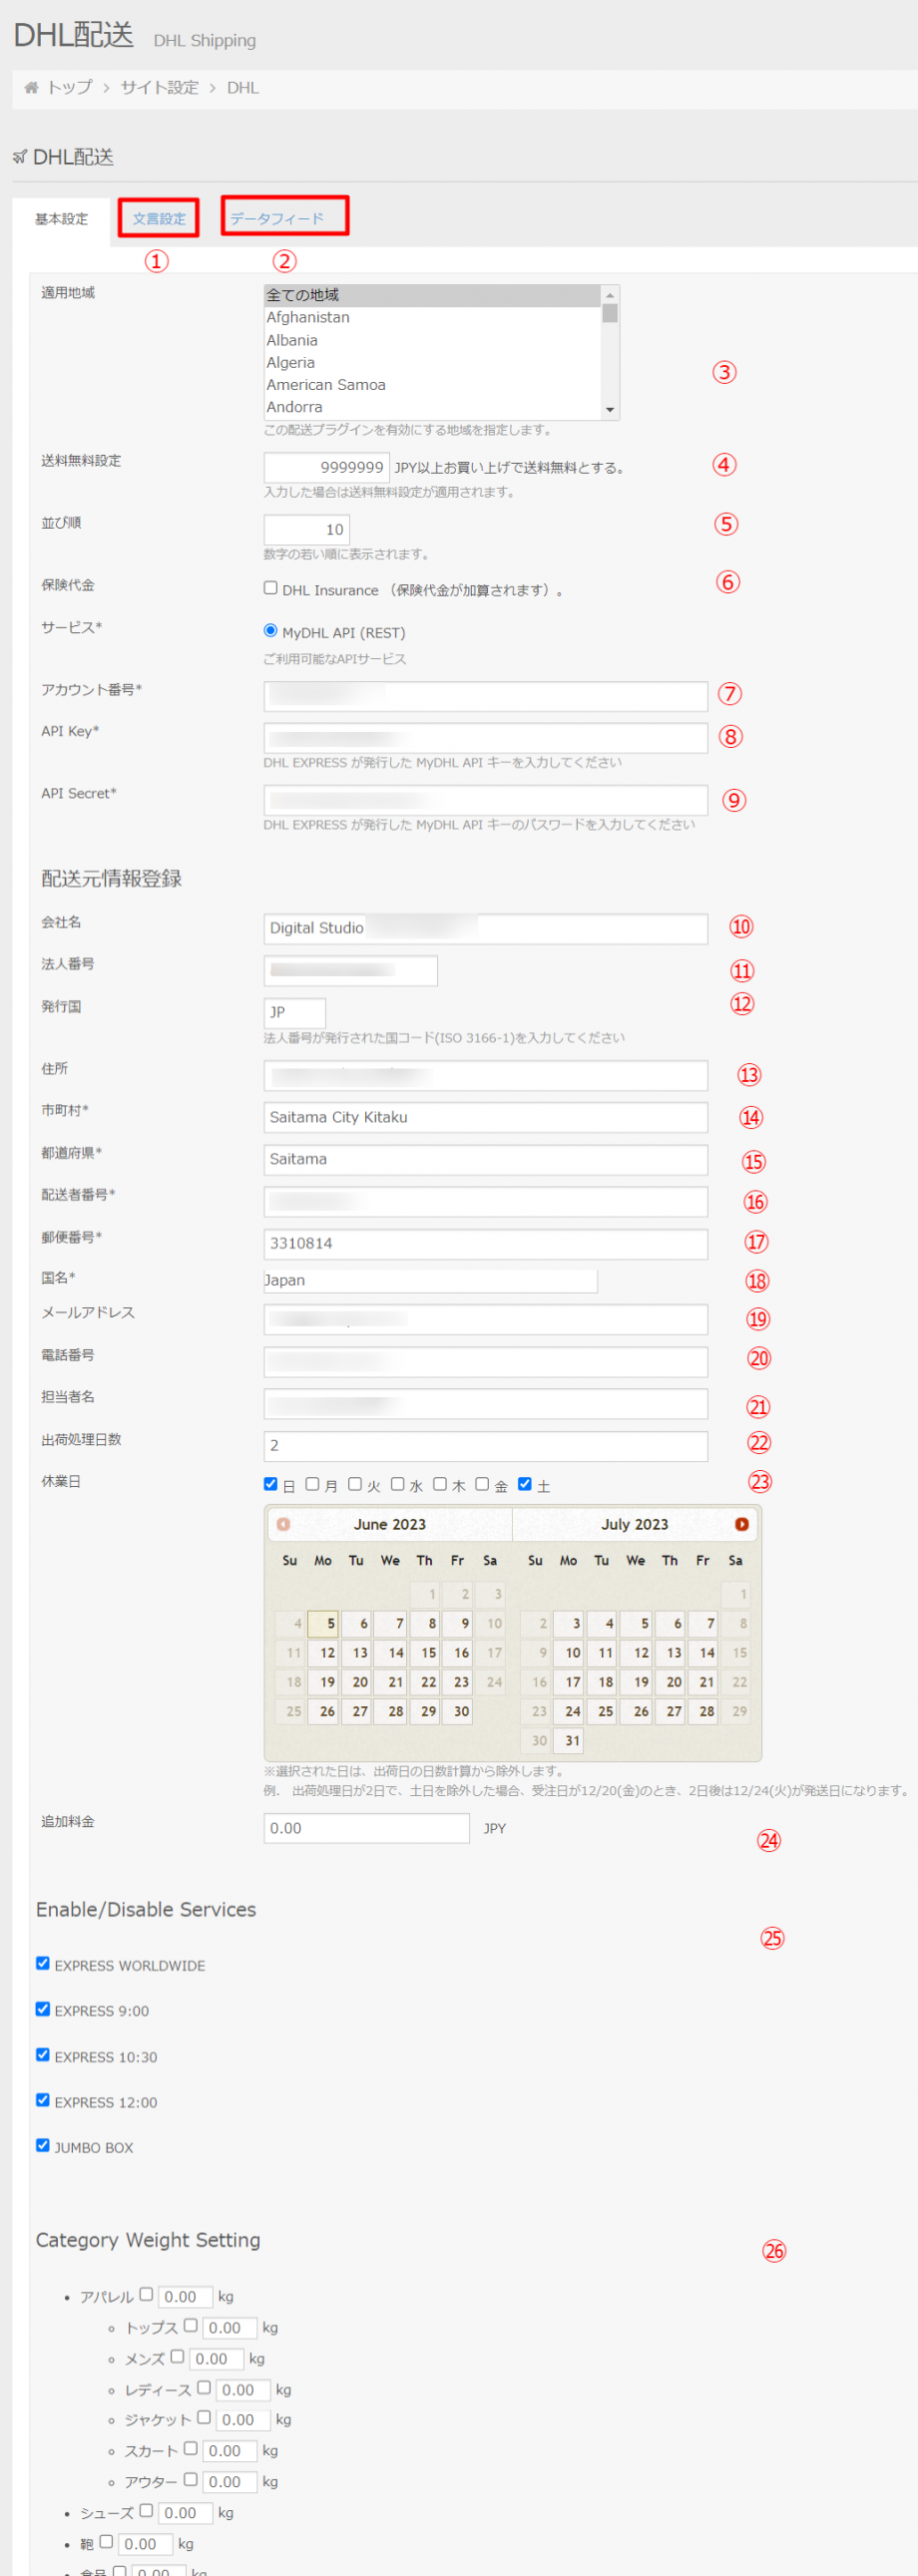Choose 全ての地域 in the region list
The image size is (918, 2576).
tap(302, 295)
